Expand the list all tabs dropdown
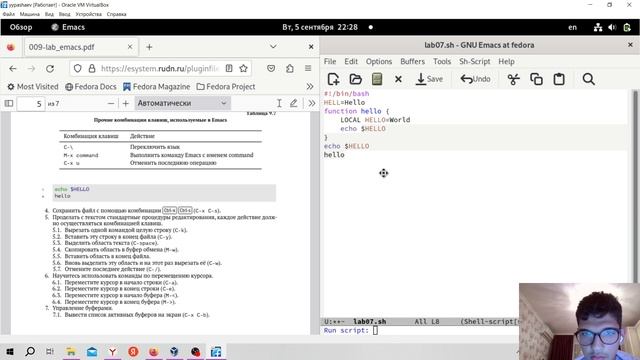Image resolution: width=640 pixels, height=360 pixels. pyautogui.click(x=273, y=47)
